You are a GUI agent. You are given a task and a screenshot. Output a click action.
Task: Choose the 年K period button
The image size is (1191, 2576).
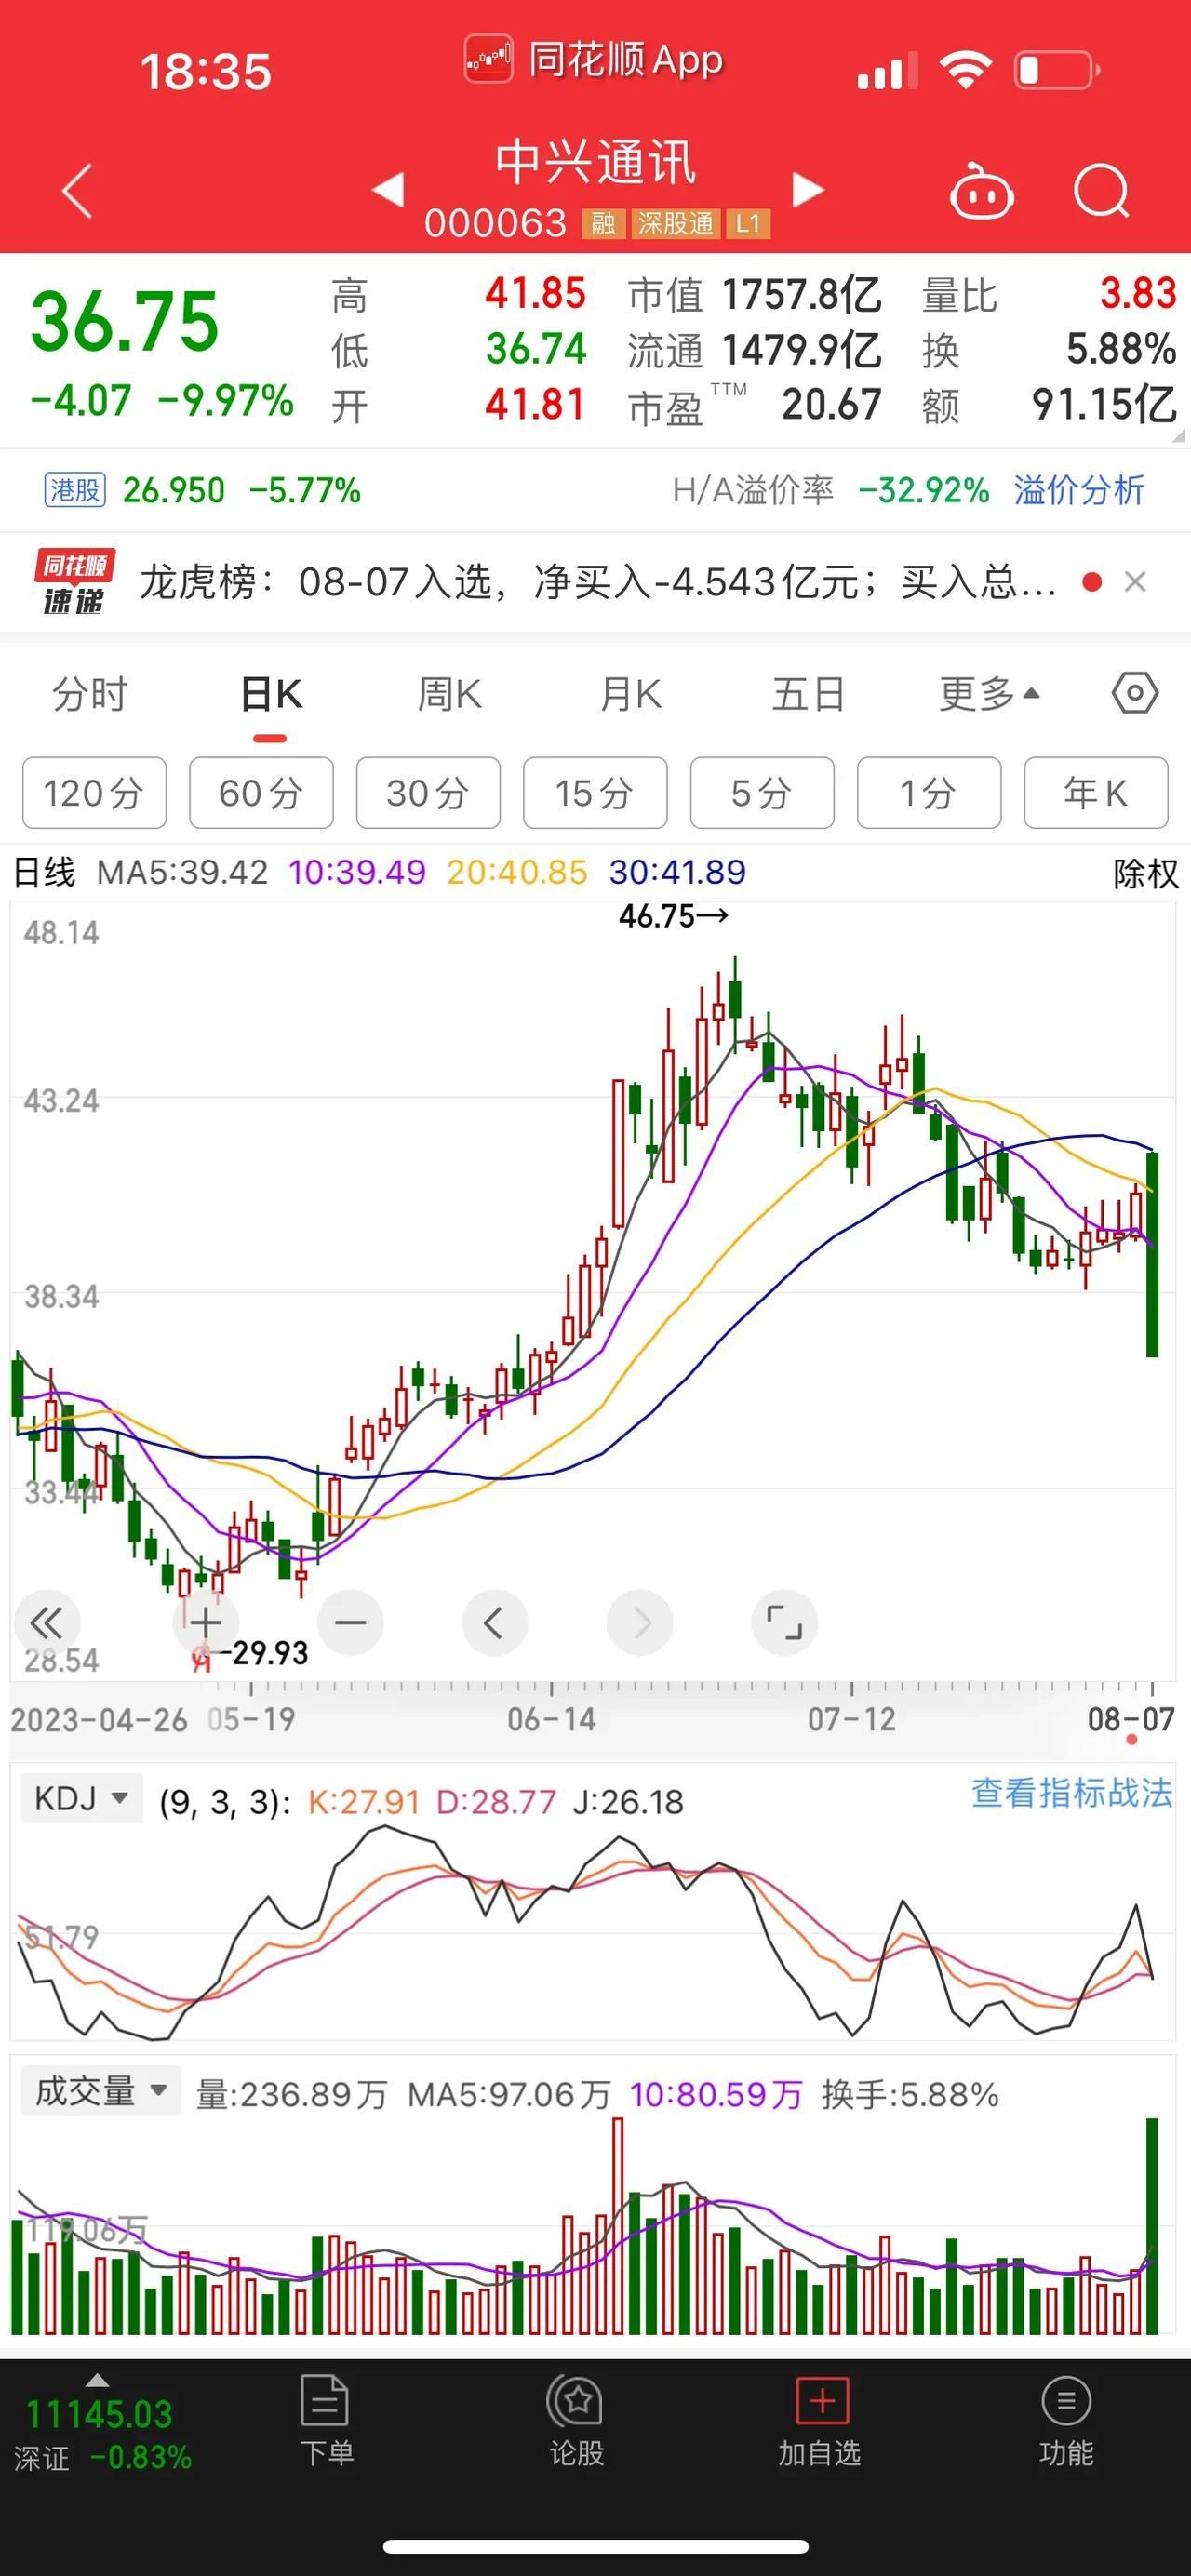[1096, 793]
